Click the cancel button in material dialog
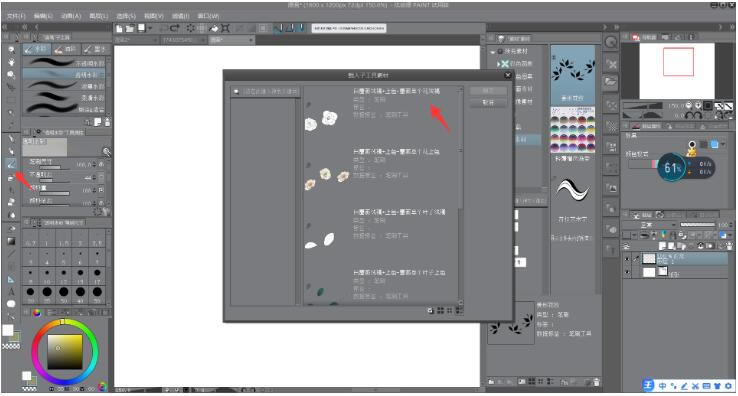The height and width of the screenshot is (396, 738). tap(488, 102)
